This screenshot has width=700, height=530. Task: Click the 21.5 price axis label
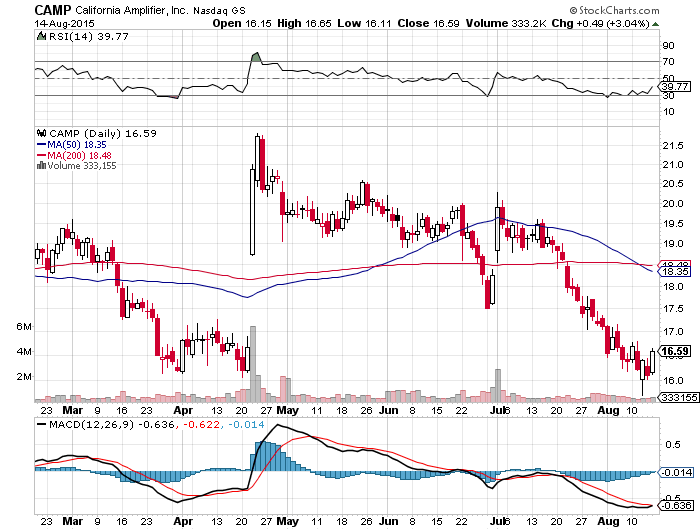[x=673, y=146]
